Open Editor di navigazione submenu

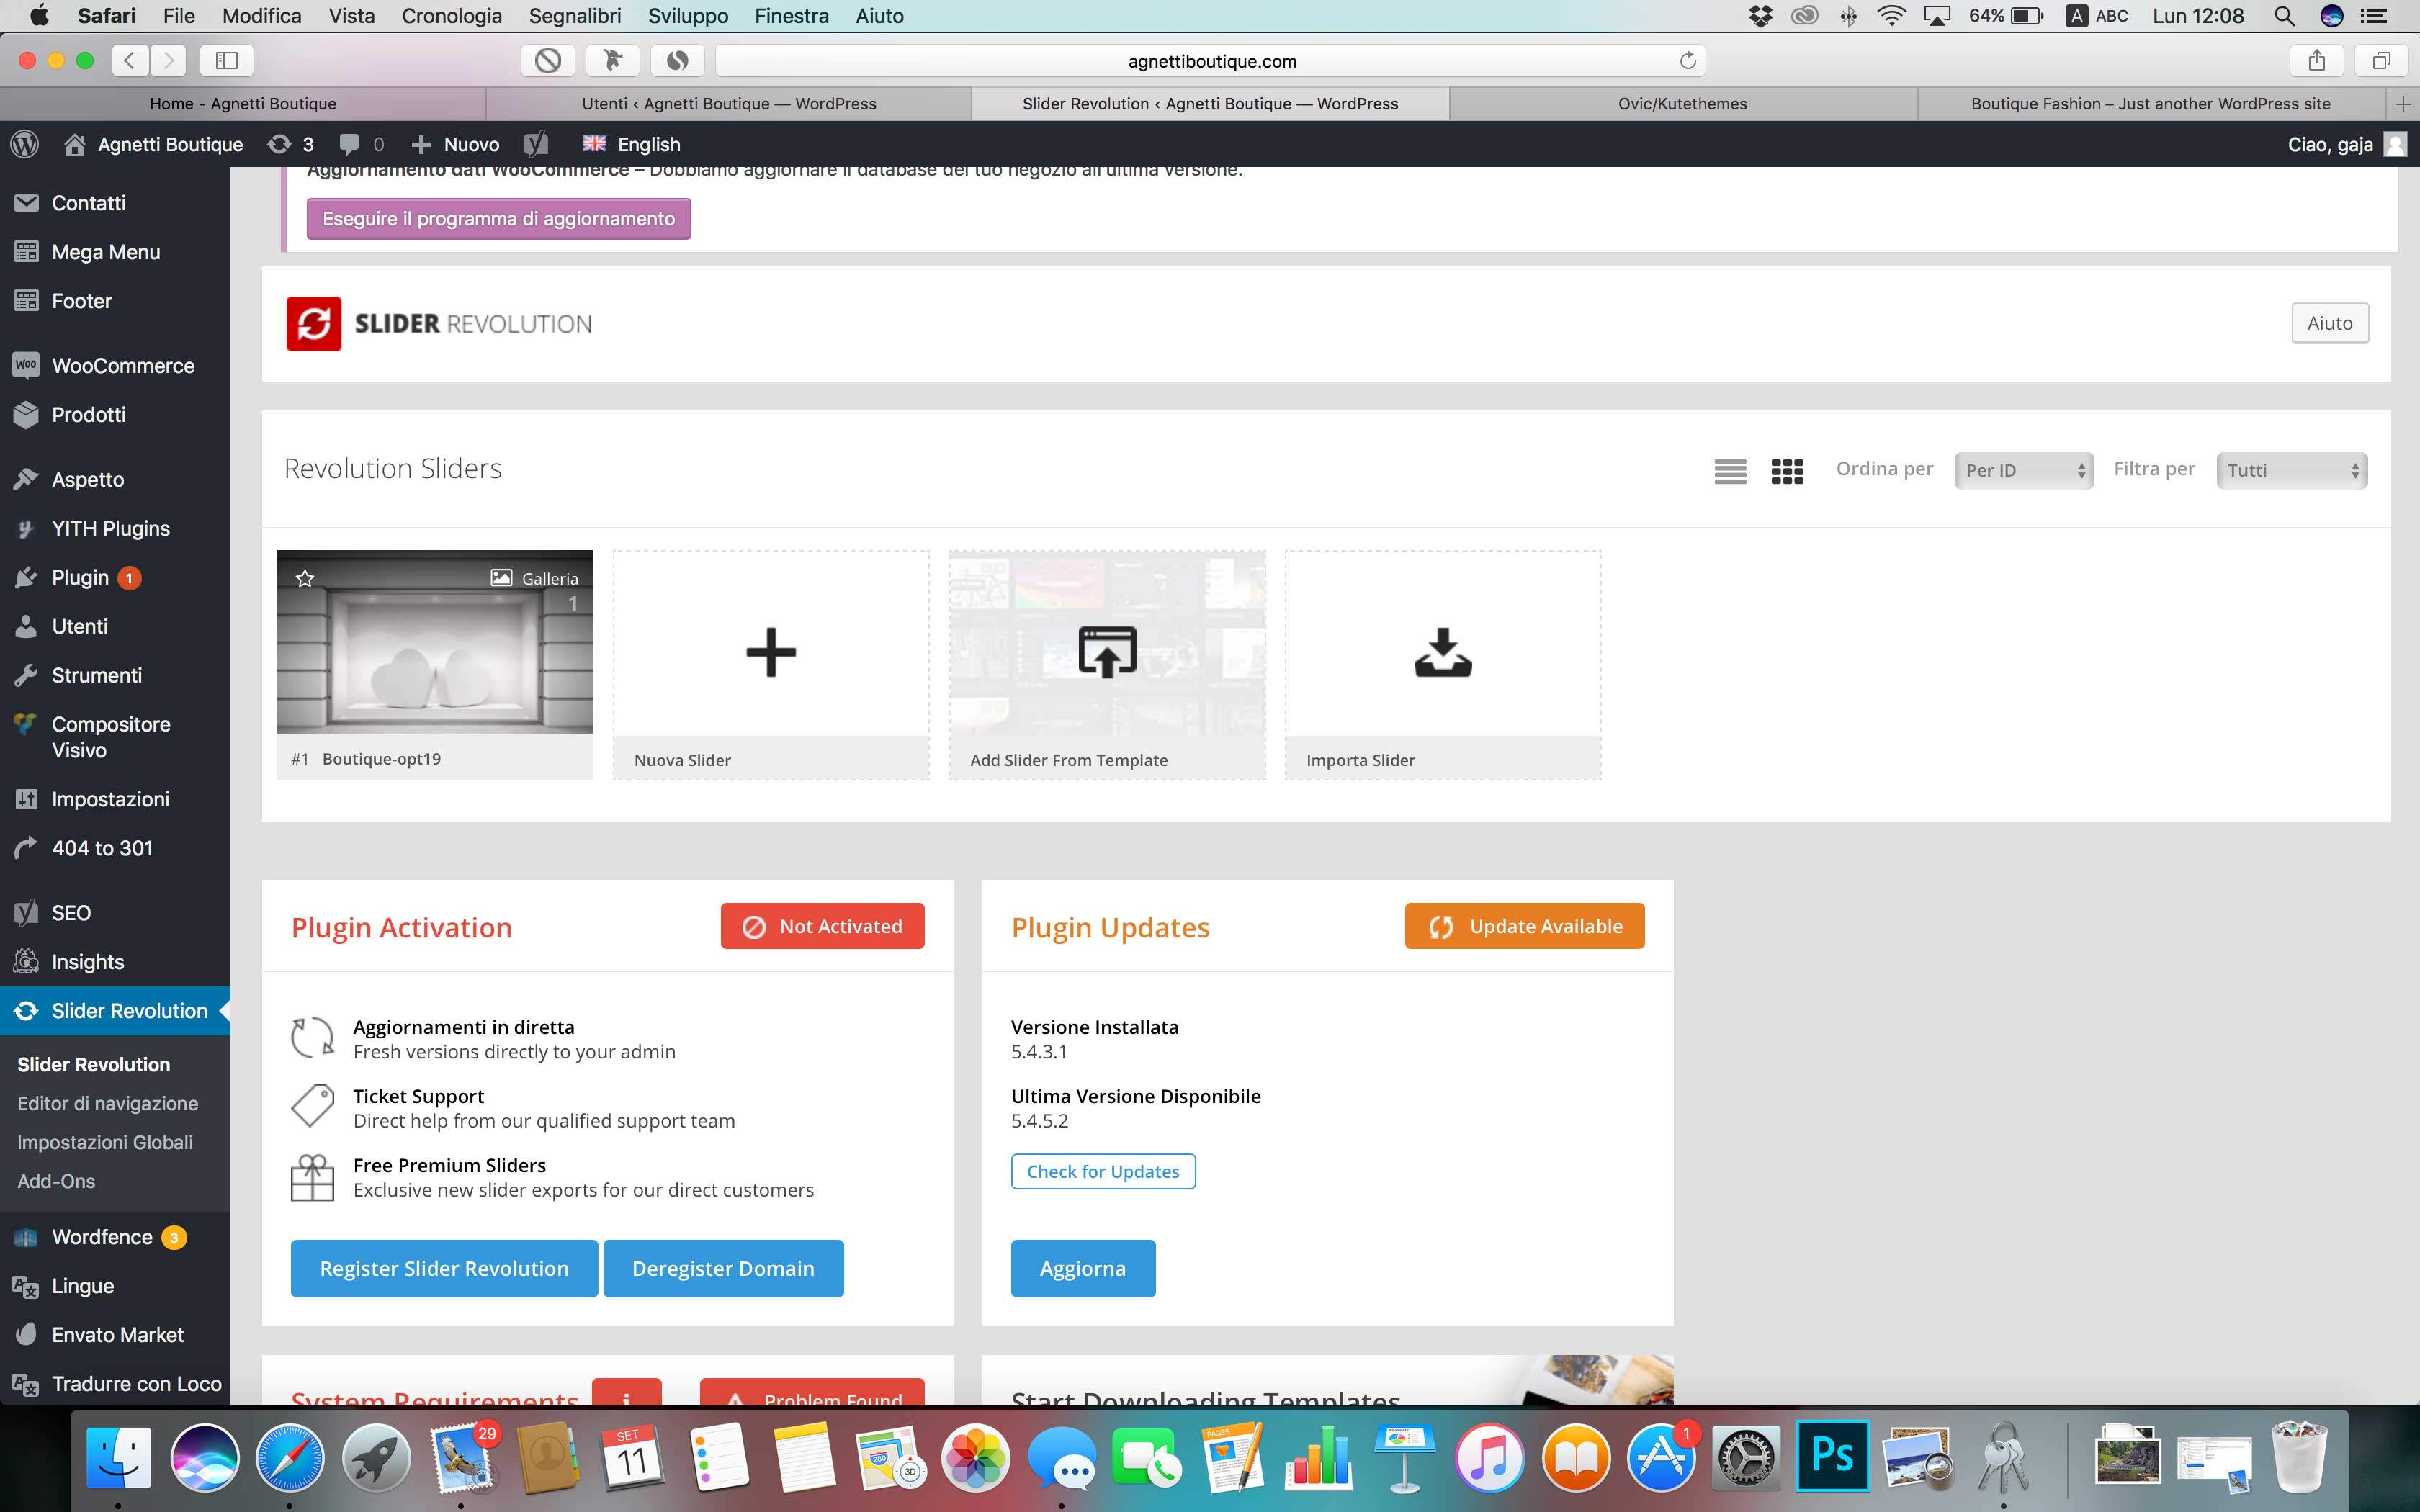pyautogui.click(x=108, y=1104)
